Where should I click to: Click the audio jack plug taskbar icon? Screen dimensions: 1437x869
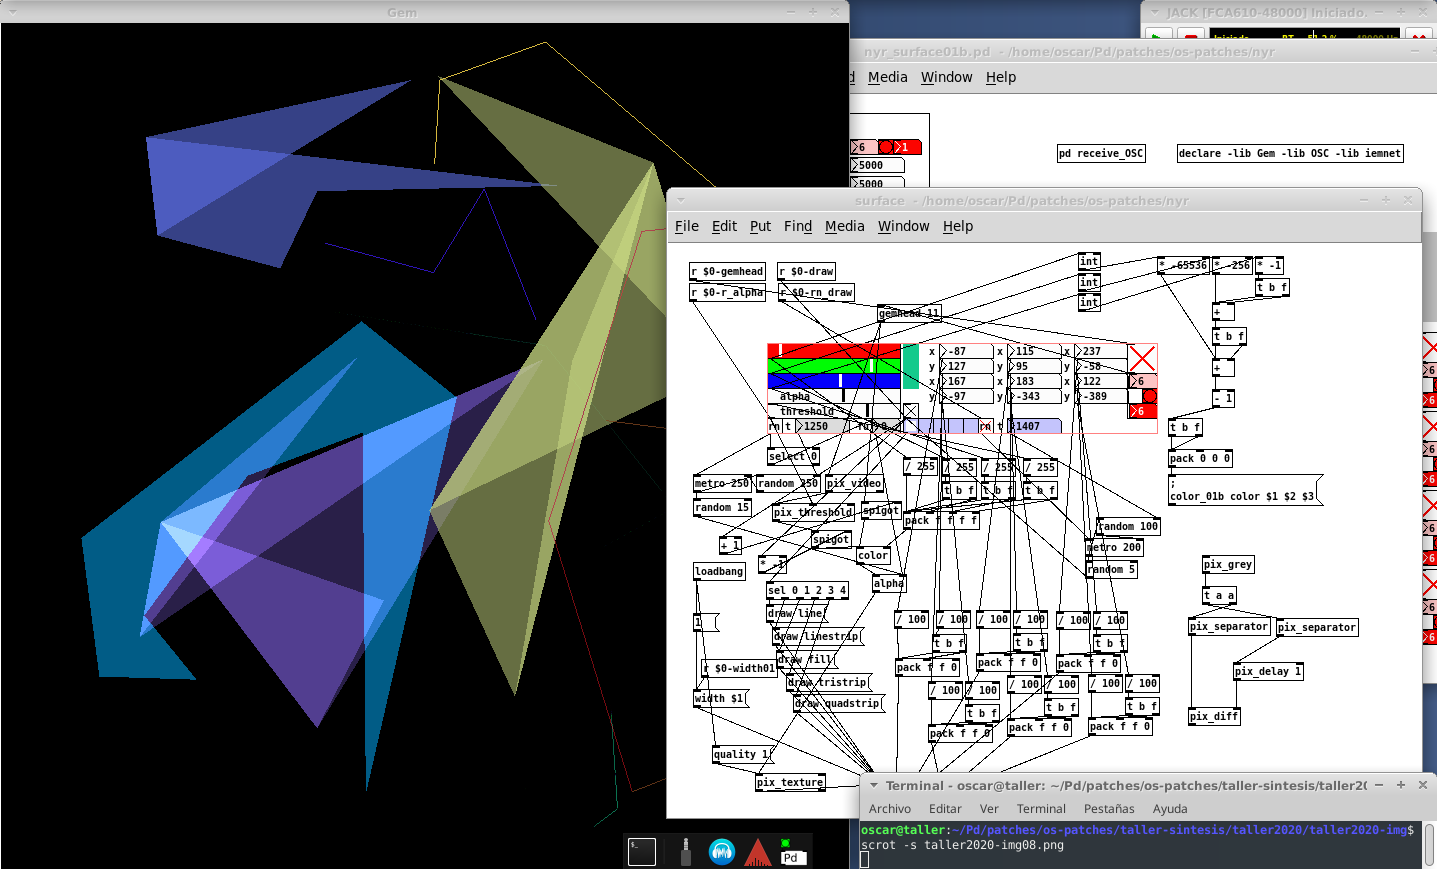(685, 851)
